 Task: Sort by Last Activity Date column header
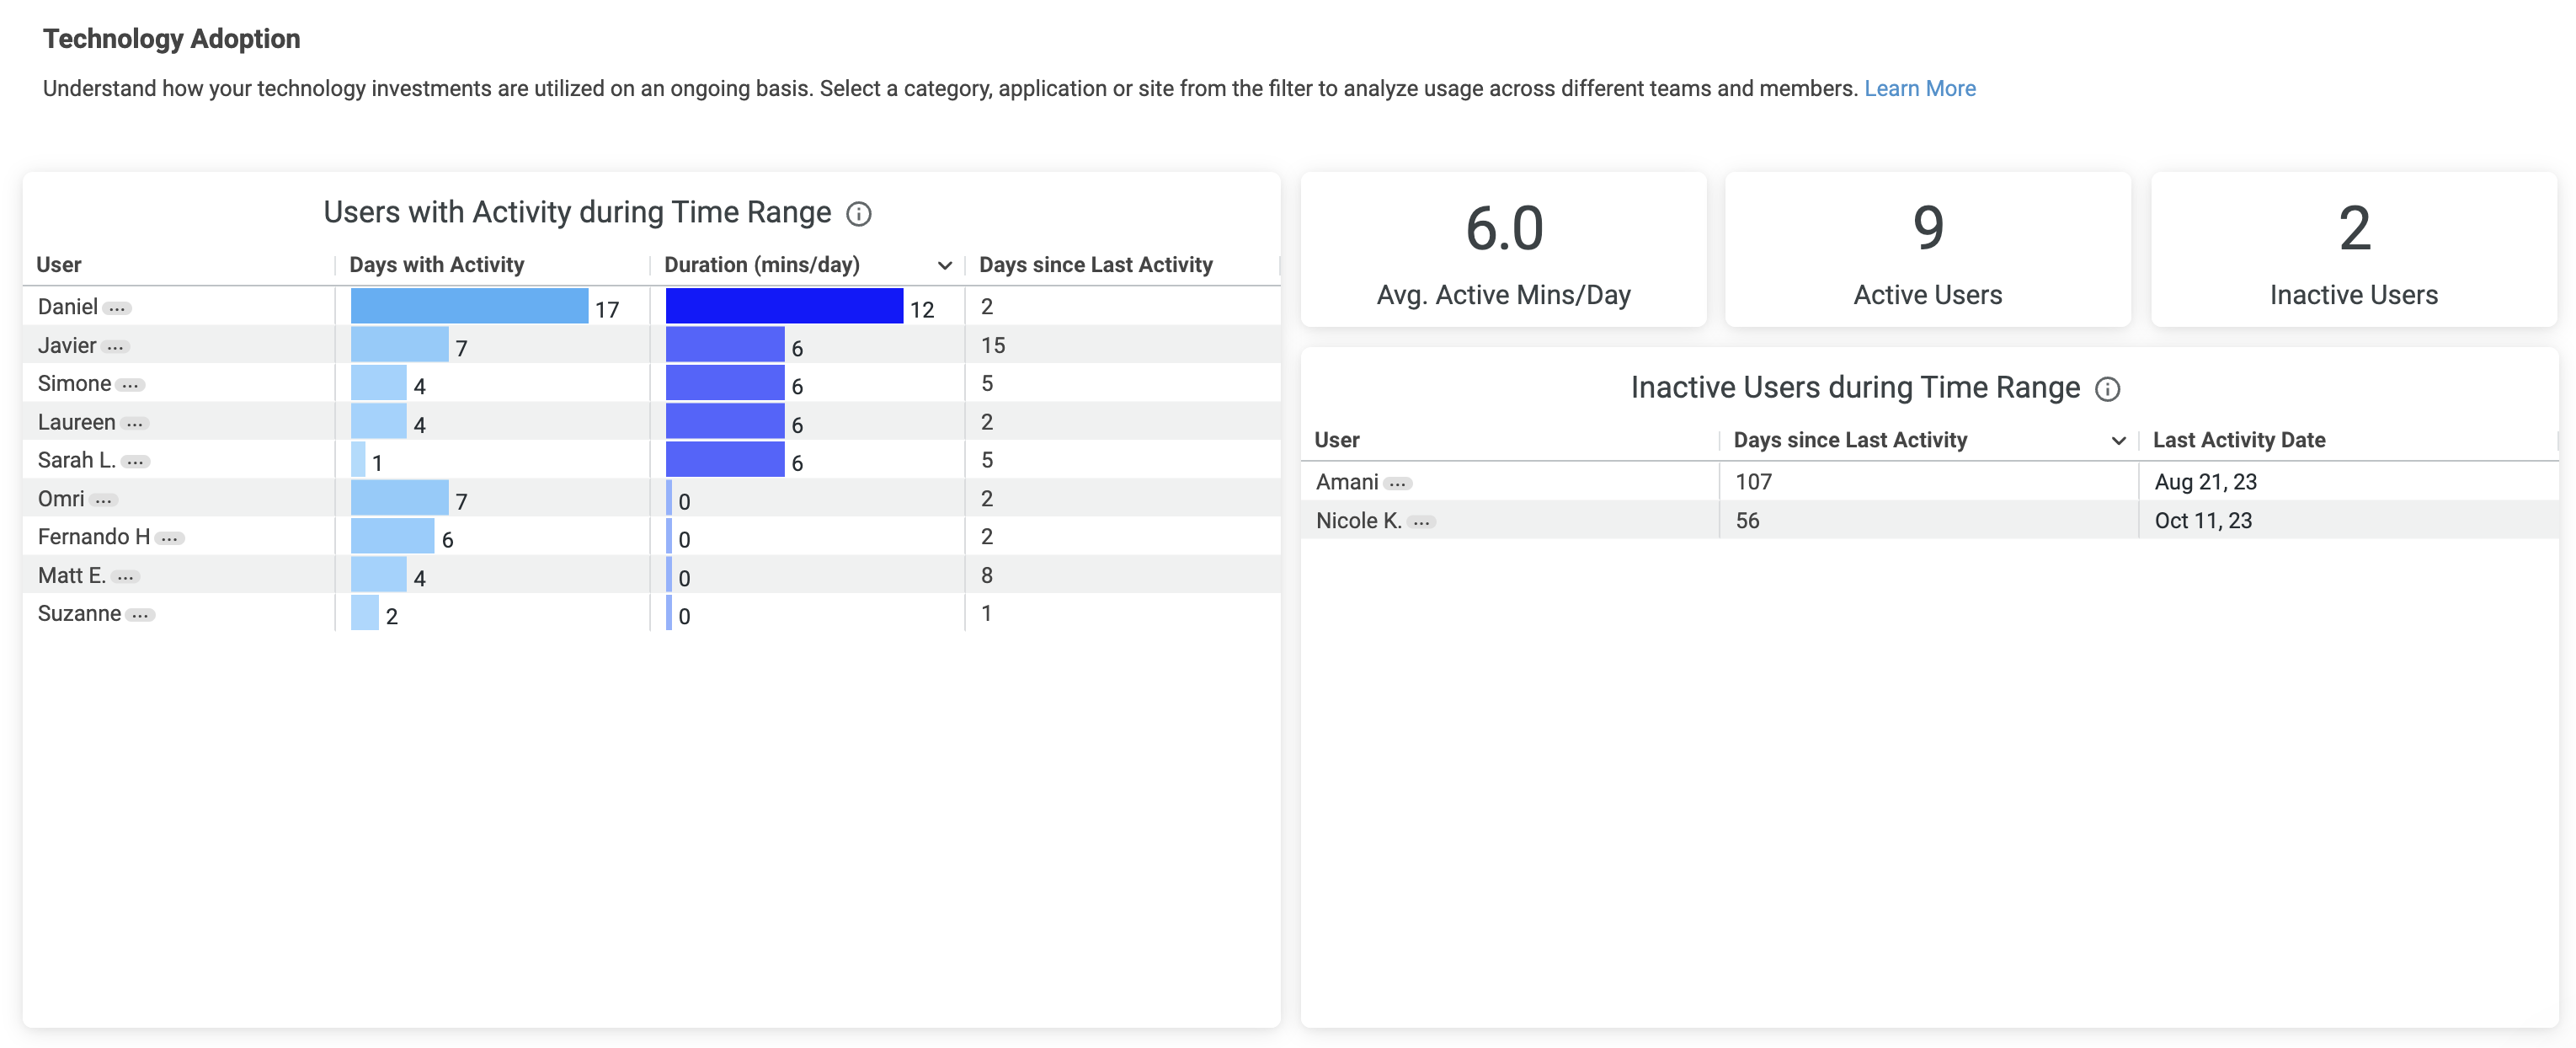pyautogui.click(x=2238, y=440)
